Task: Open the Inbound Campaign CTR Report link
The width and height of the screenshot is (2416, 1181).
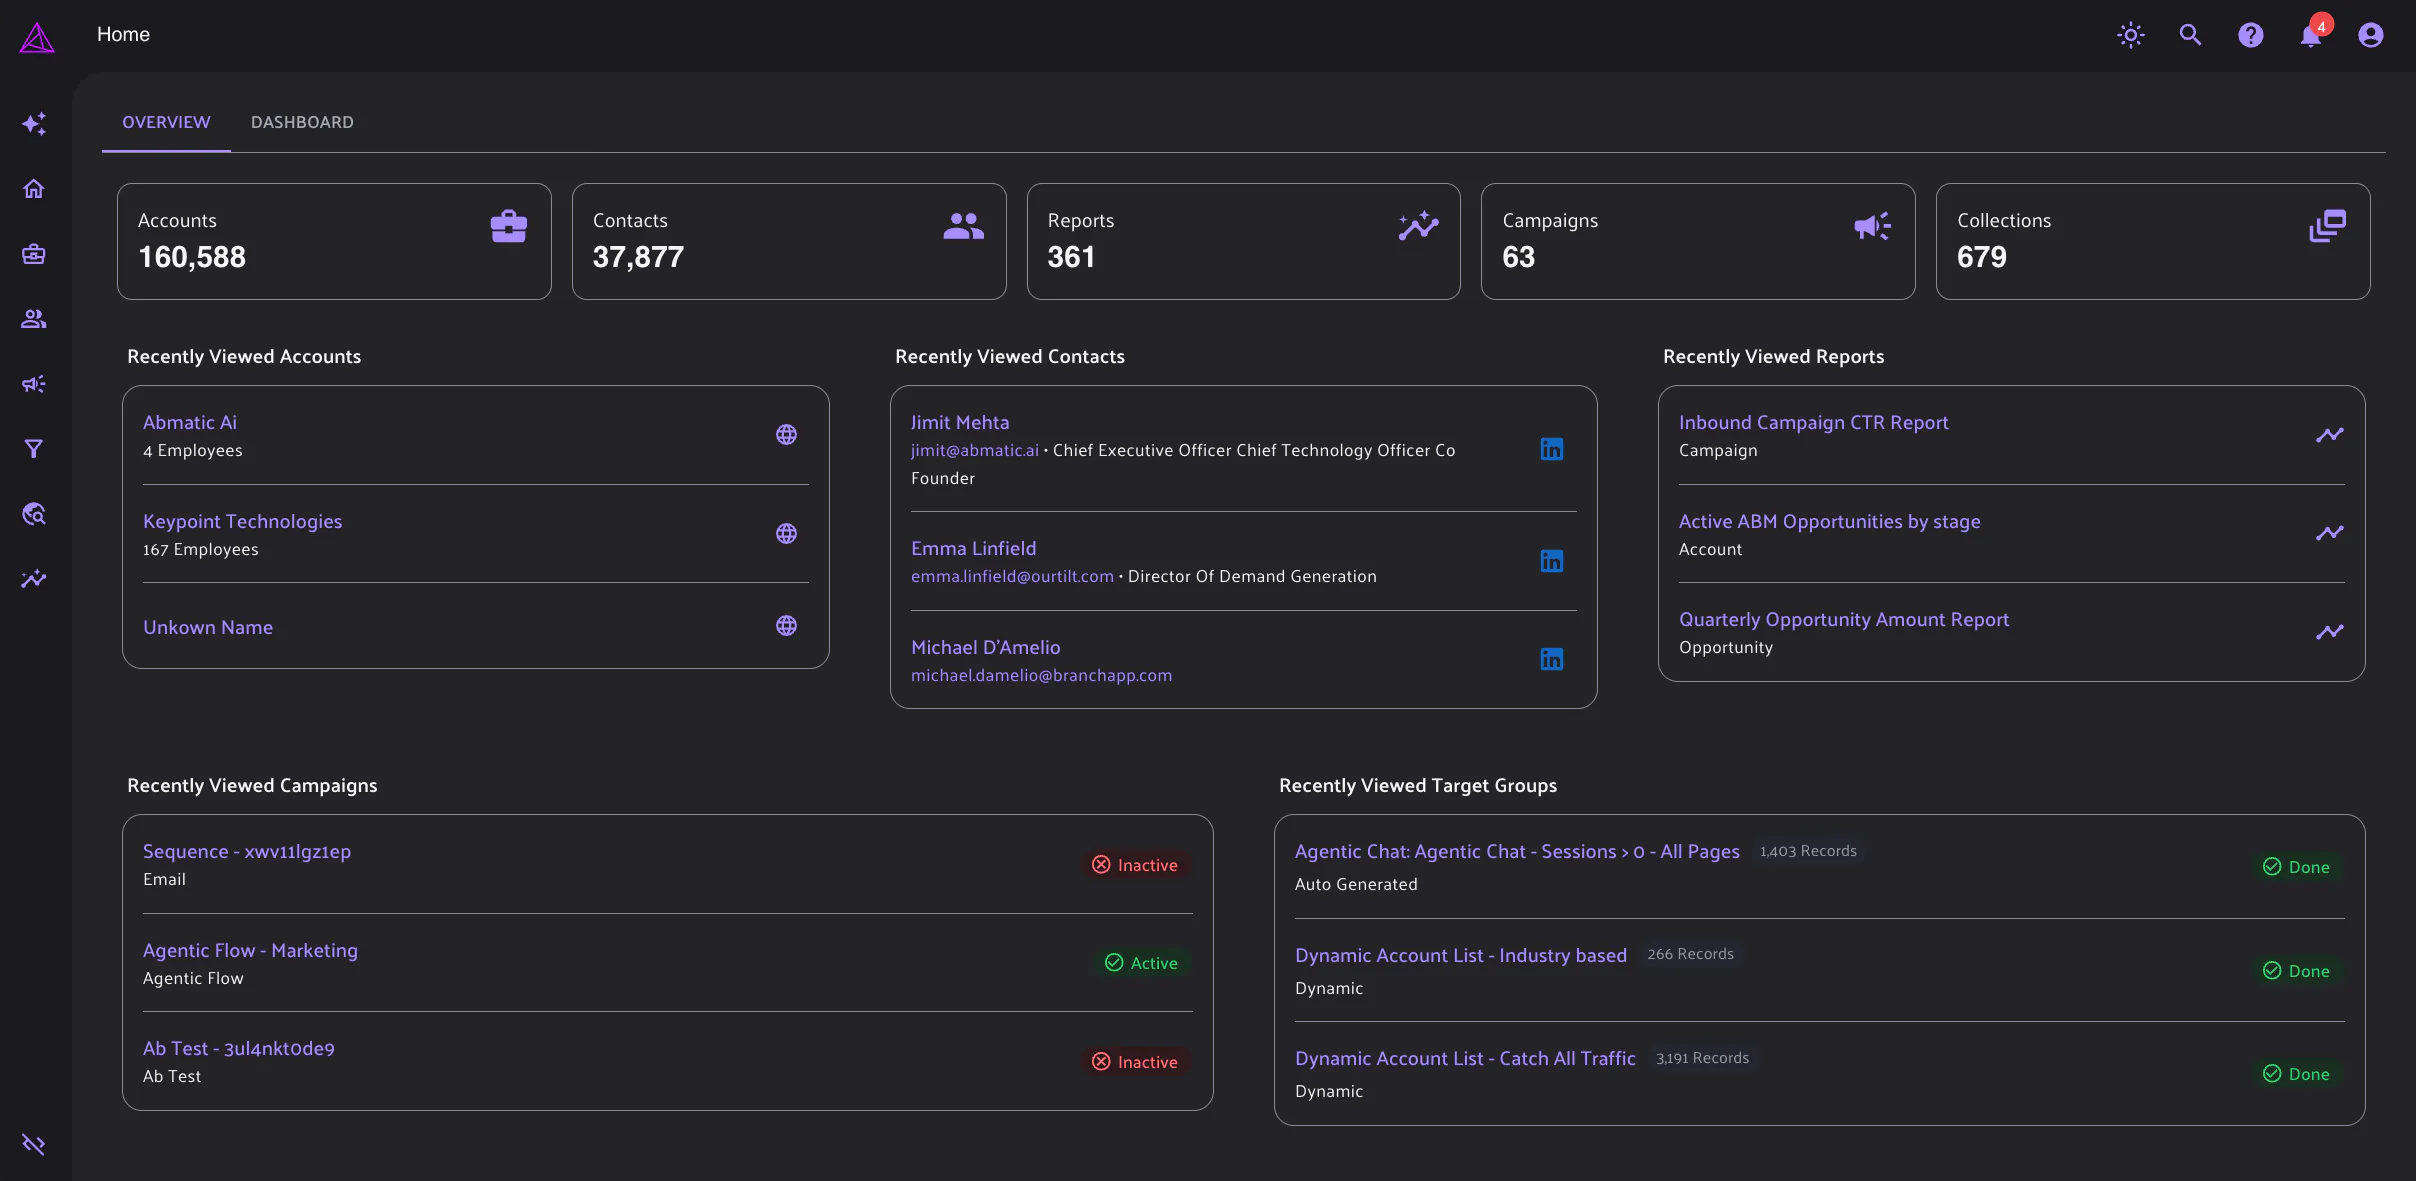Action: (x=1813, y=422)
